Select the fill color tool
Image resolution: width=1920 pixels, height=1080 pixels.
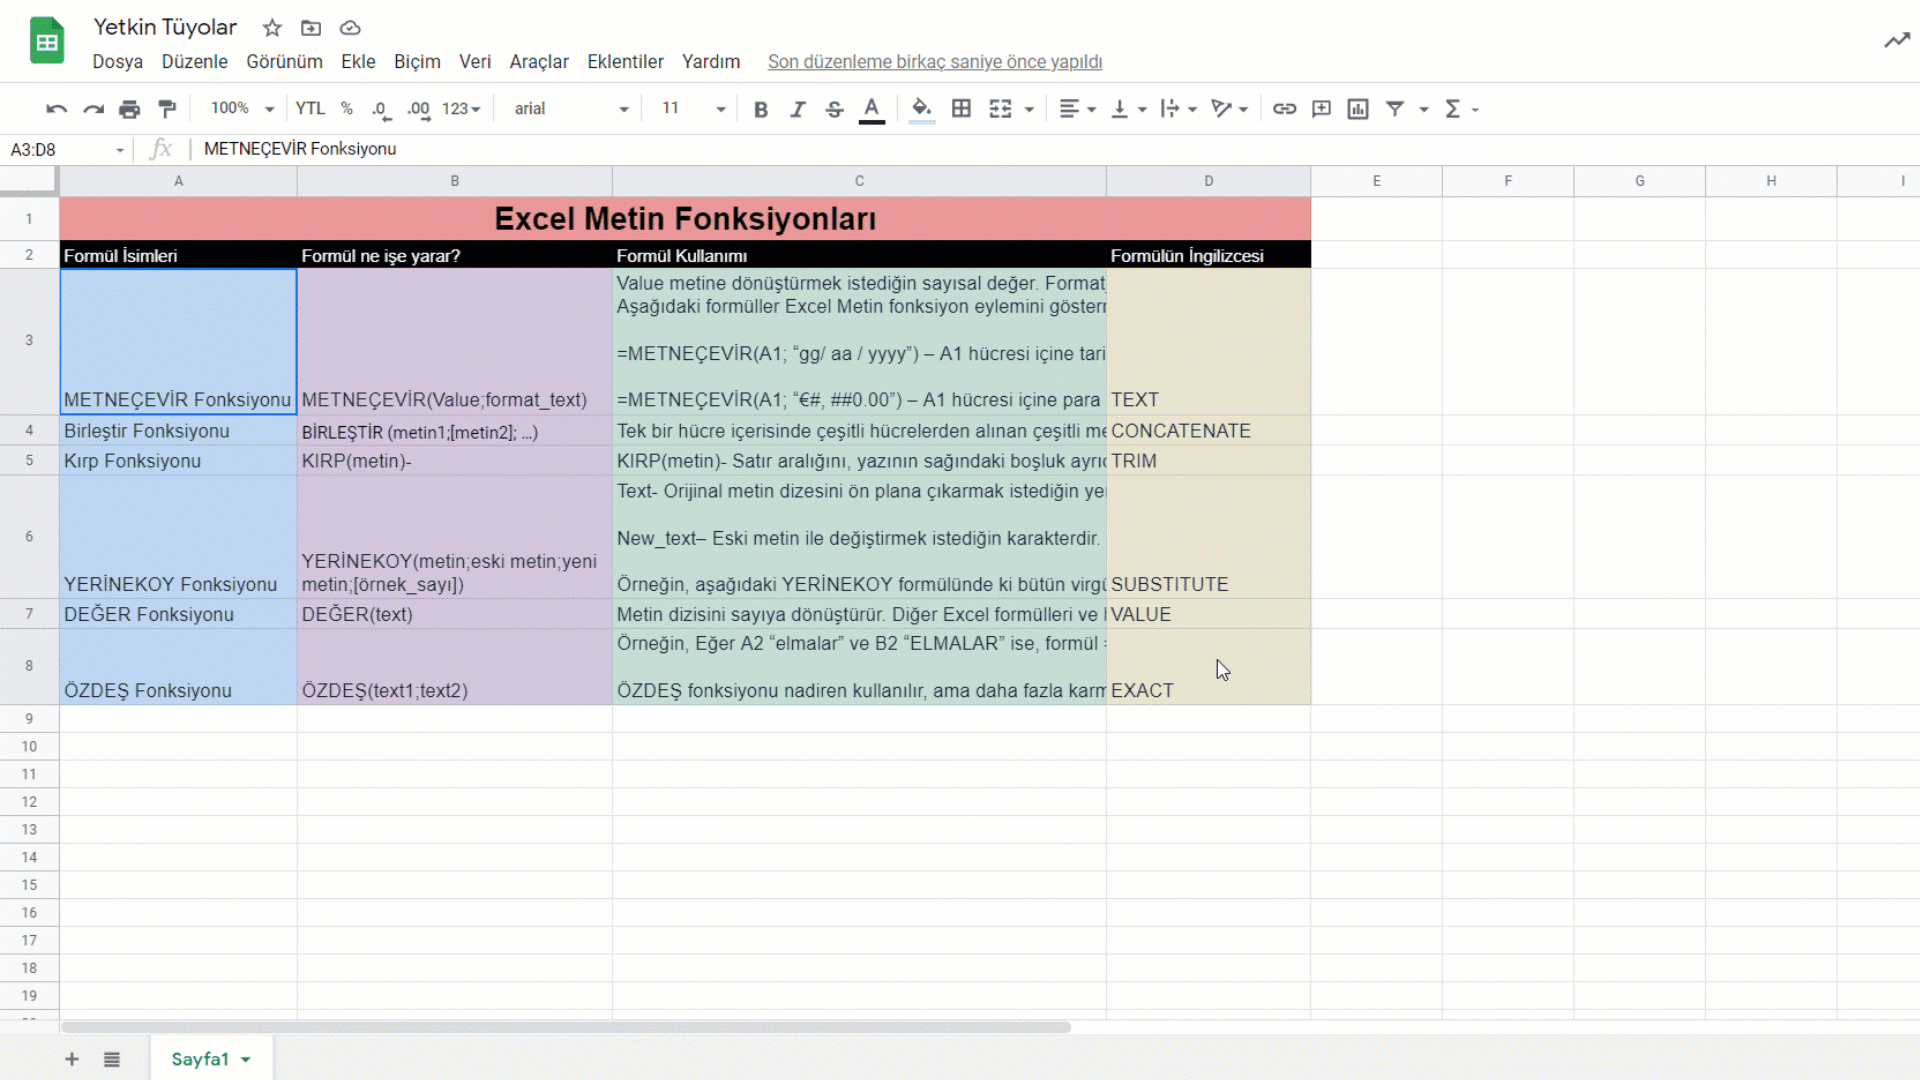click(x=921, y=108)
